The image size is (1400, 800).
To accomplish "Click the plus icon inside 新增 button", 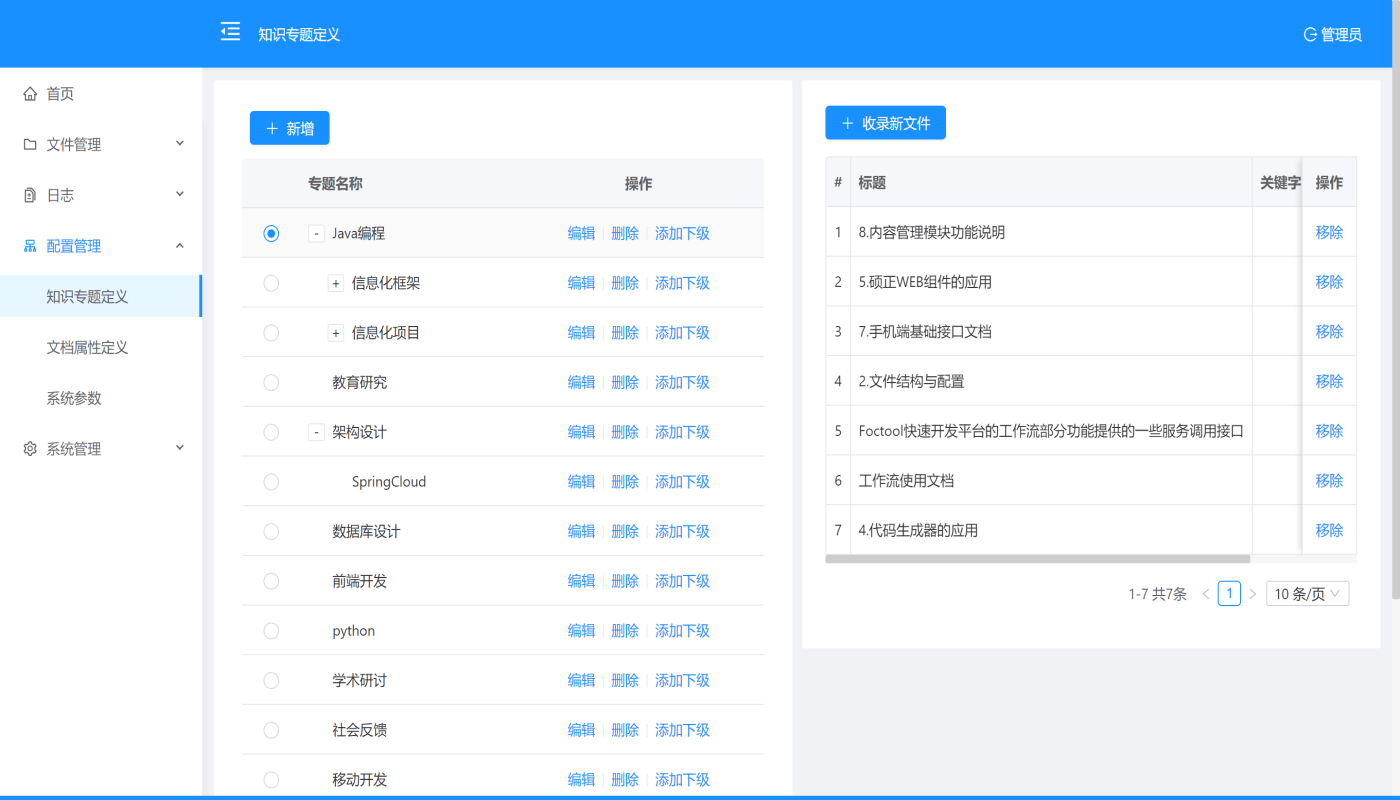I will (x=270, y=128).
